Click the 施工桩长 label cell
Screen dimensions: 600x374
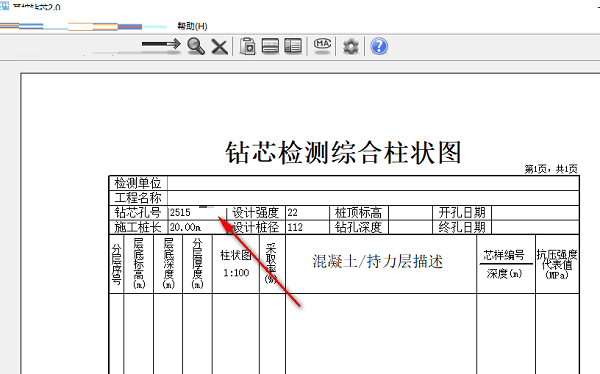[138, 227]
